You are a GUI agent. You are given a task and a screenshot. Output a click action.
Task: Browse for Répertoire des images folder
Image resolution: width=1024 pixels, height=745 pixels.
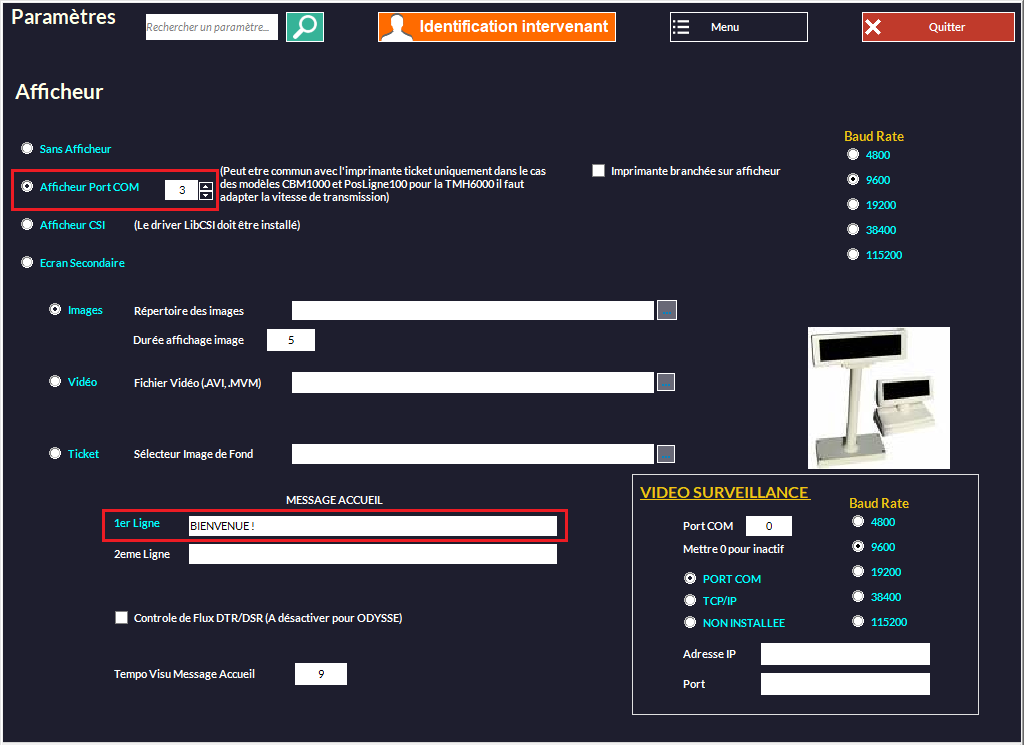[x=666, y=310]
